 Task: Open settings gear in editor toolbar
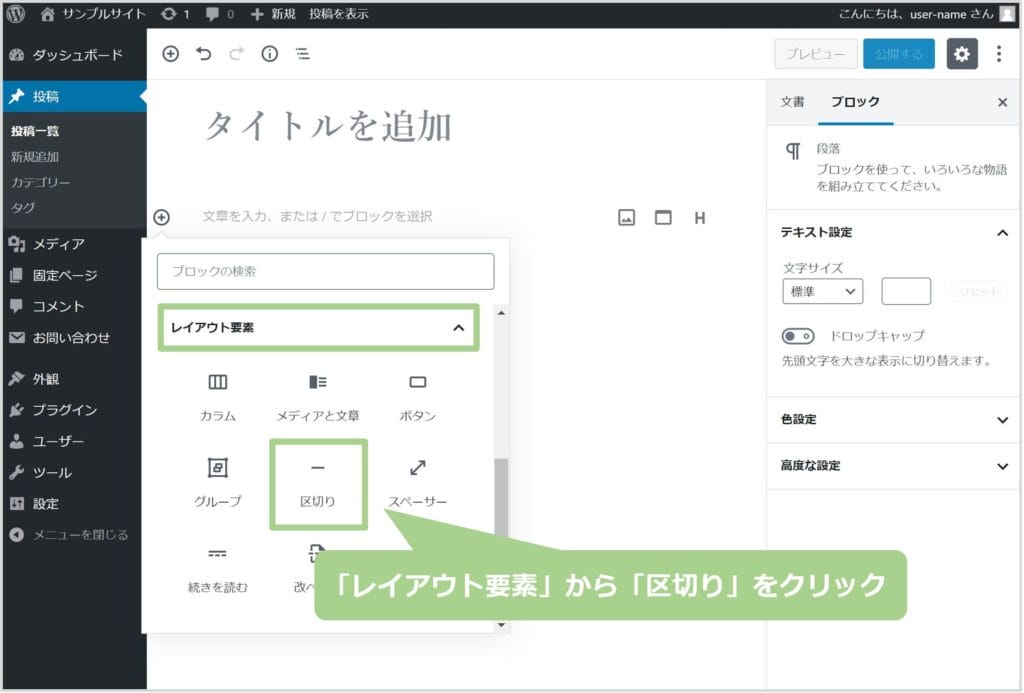click(962, 54)
